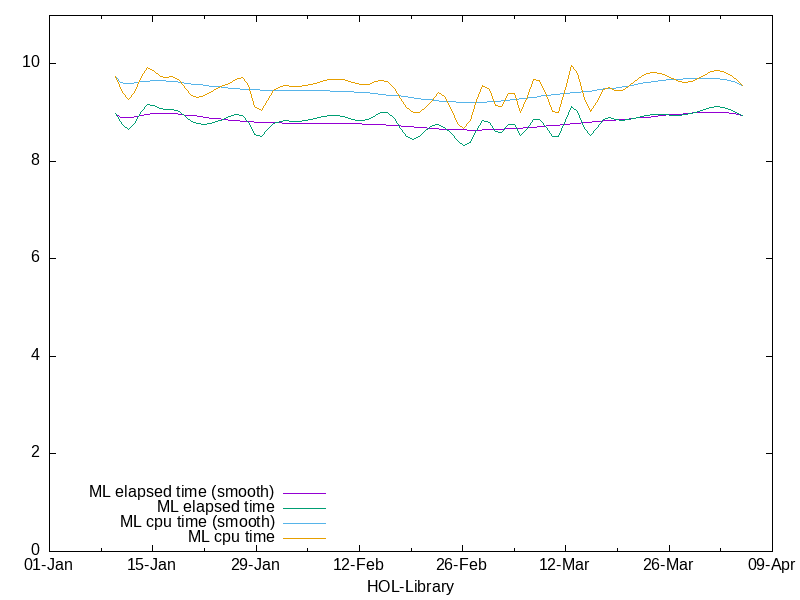Click the 26-Feb date tick label
This screenshot has width=800, height=600.
point(461,565)
